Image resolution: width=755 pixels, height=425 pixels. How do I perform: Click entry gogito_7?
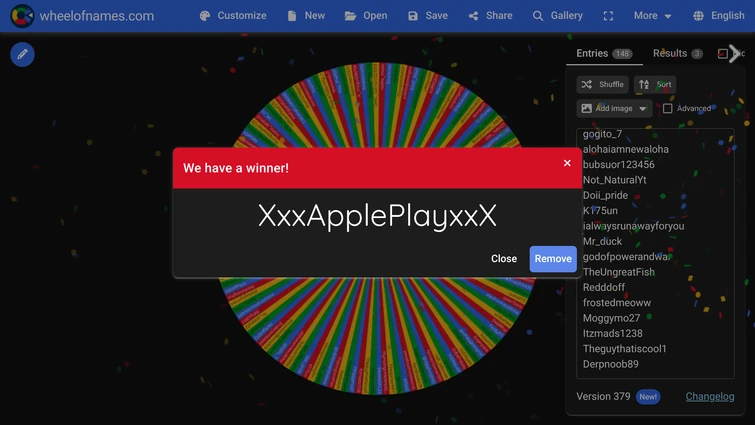(602, 134)
